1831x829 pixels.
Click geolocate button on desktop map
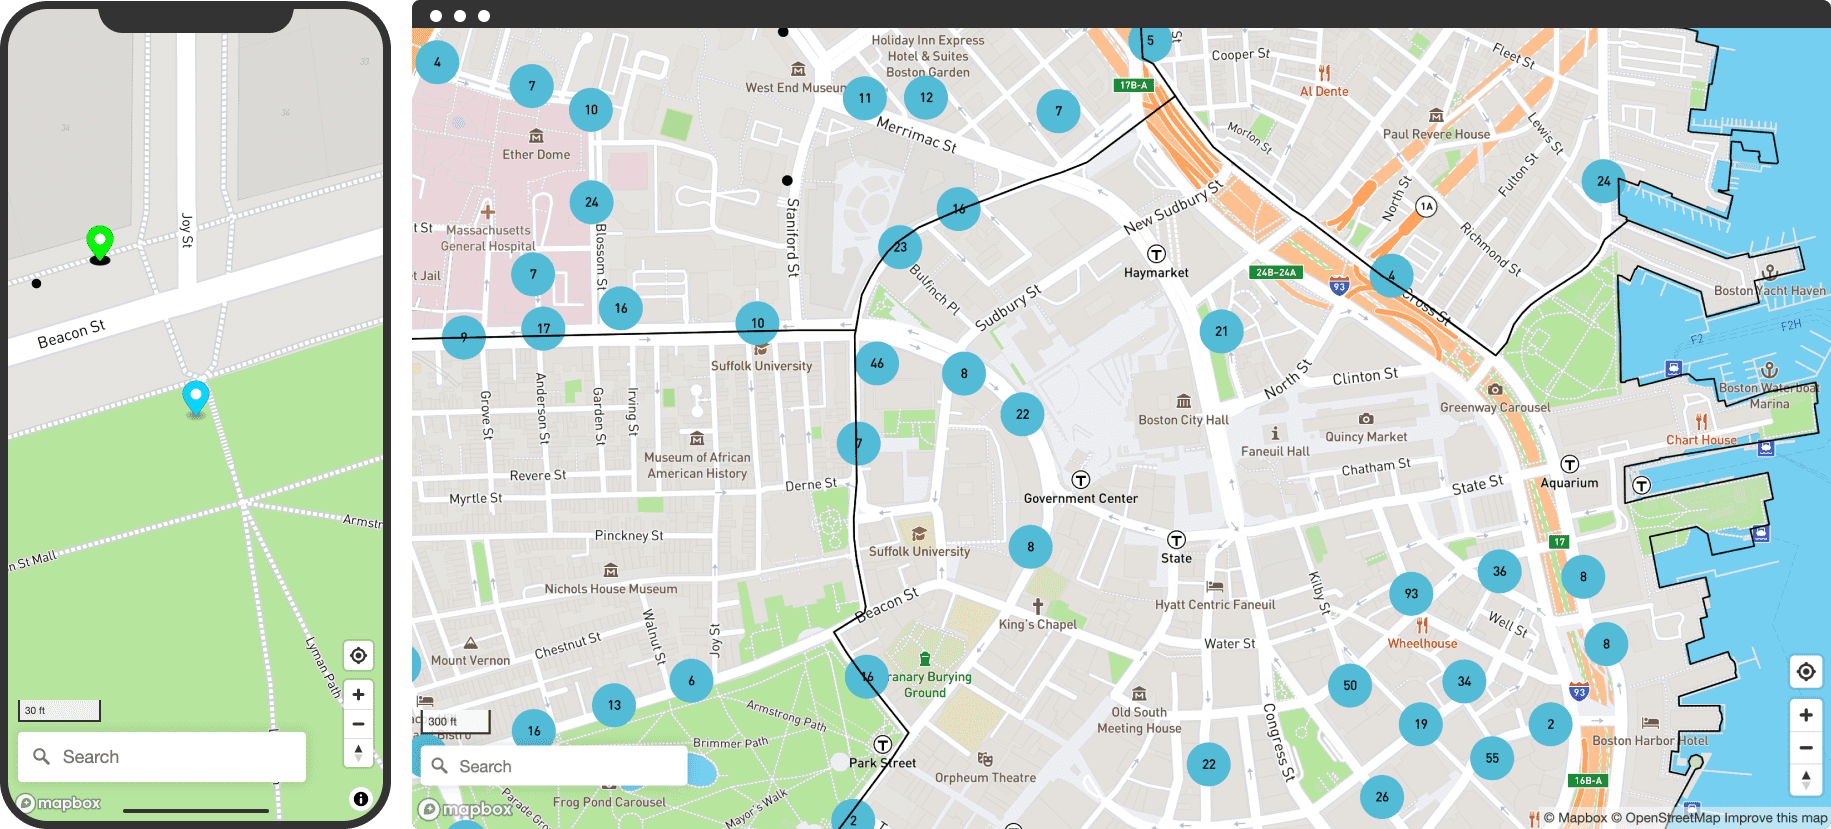pos(1806,671)
